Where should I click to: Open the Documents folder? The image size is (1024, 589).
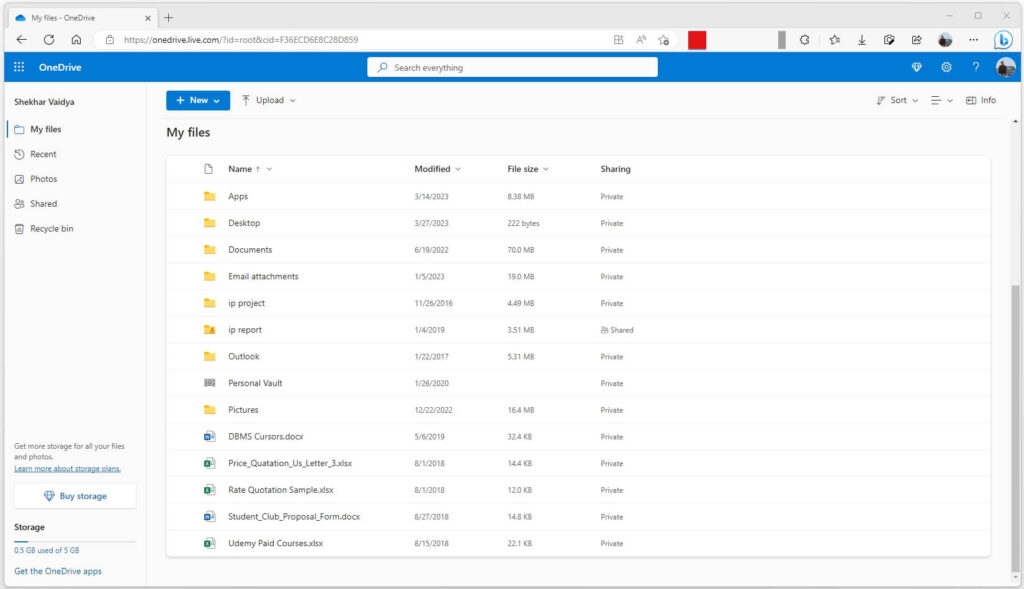250,249
